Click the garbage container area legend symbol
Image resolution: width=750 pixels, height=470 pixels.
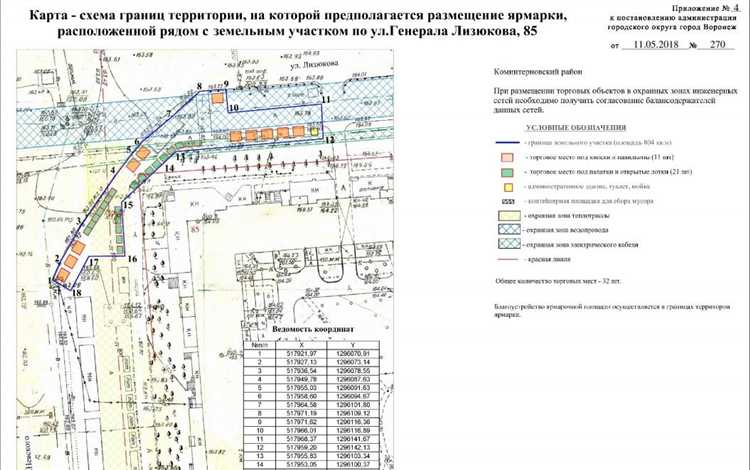click(508, 200)
